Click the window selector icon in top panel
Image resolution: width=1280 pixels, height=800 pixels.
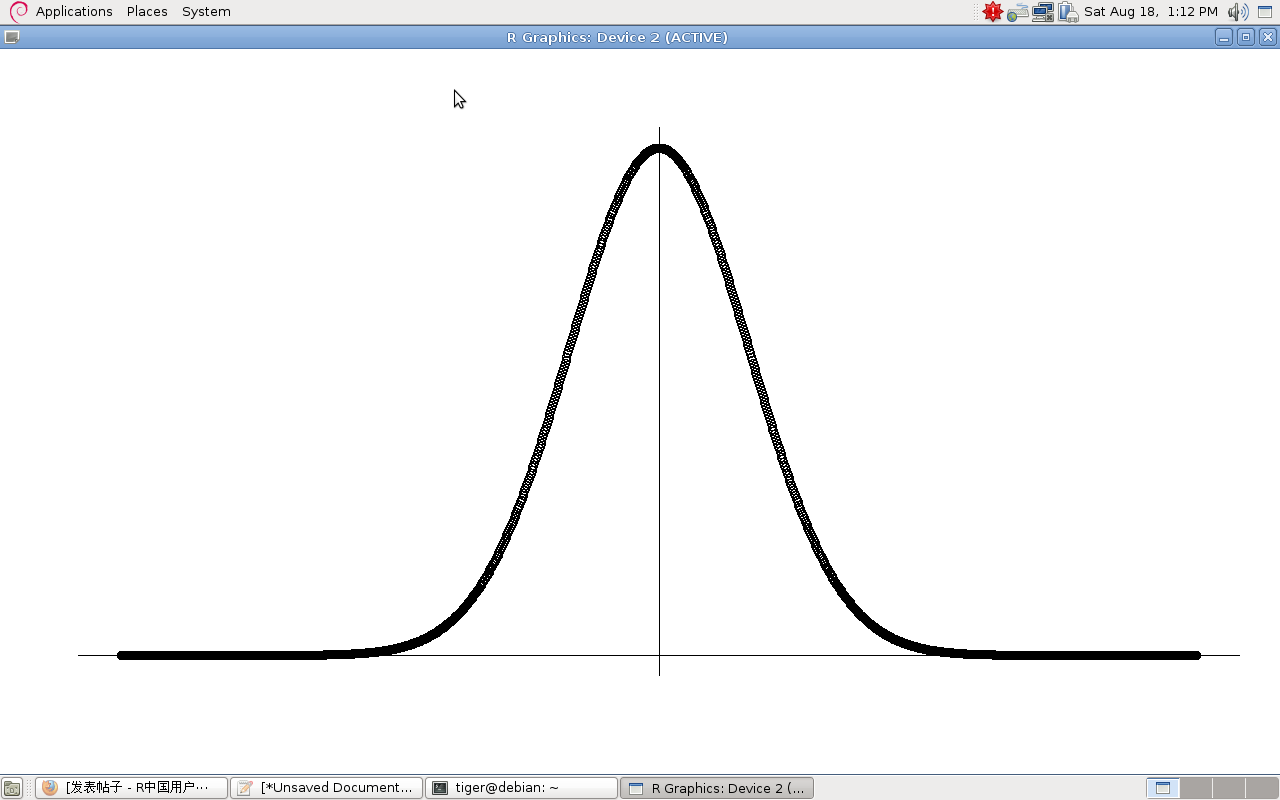coord(1265,12)
